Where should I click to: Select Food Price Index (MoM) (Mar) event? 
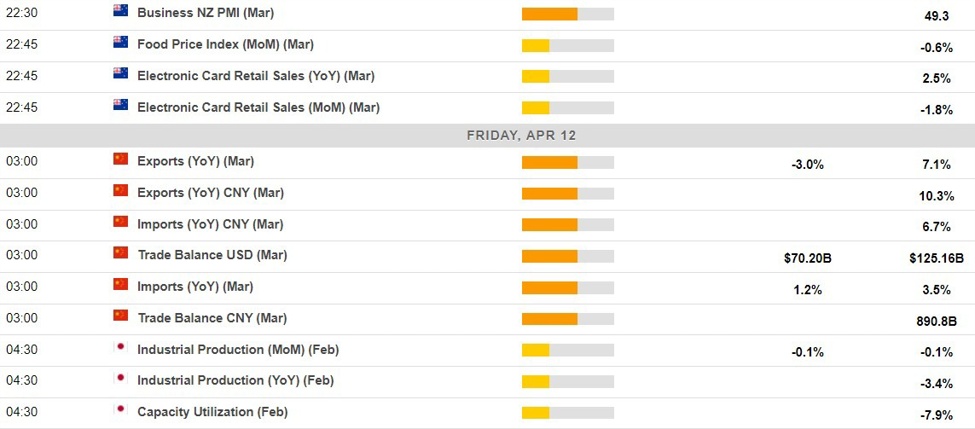click(x=224, y=44)
